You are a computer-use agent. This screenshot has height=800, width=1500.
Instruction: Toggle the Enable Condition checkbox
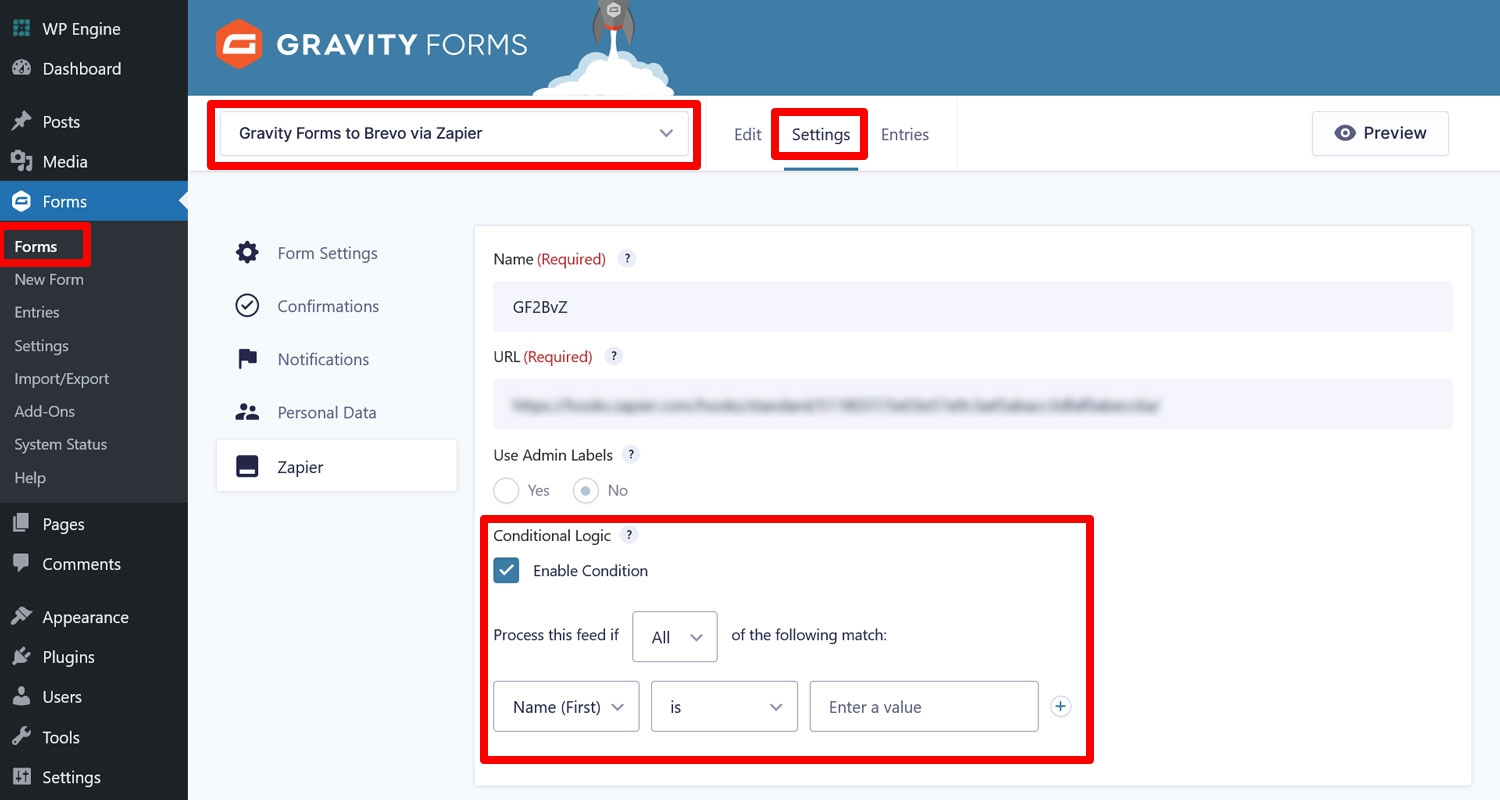tap(506, 571)
